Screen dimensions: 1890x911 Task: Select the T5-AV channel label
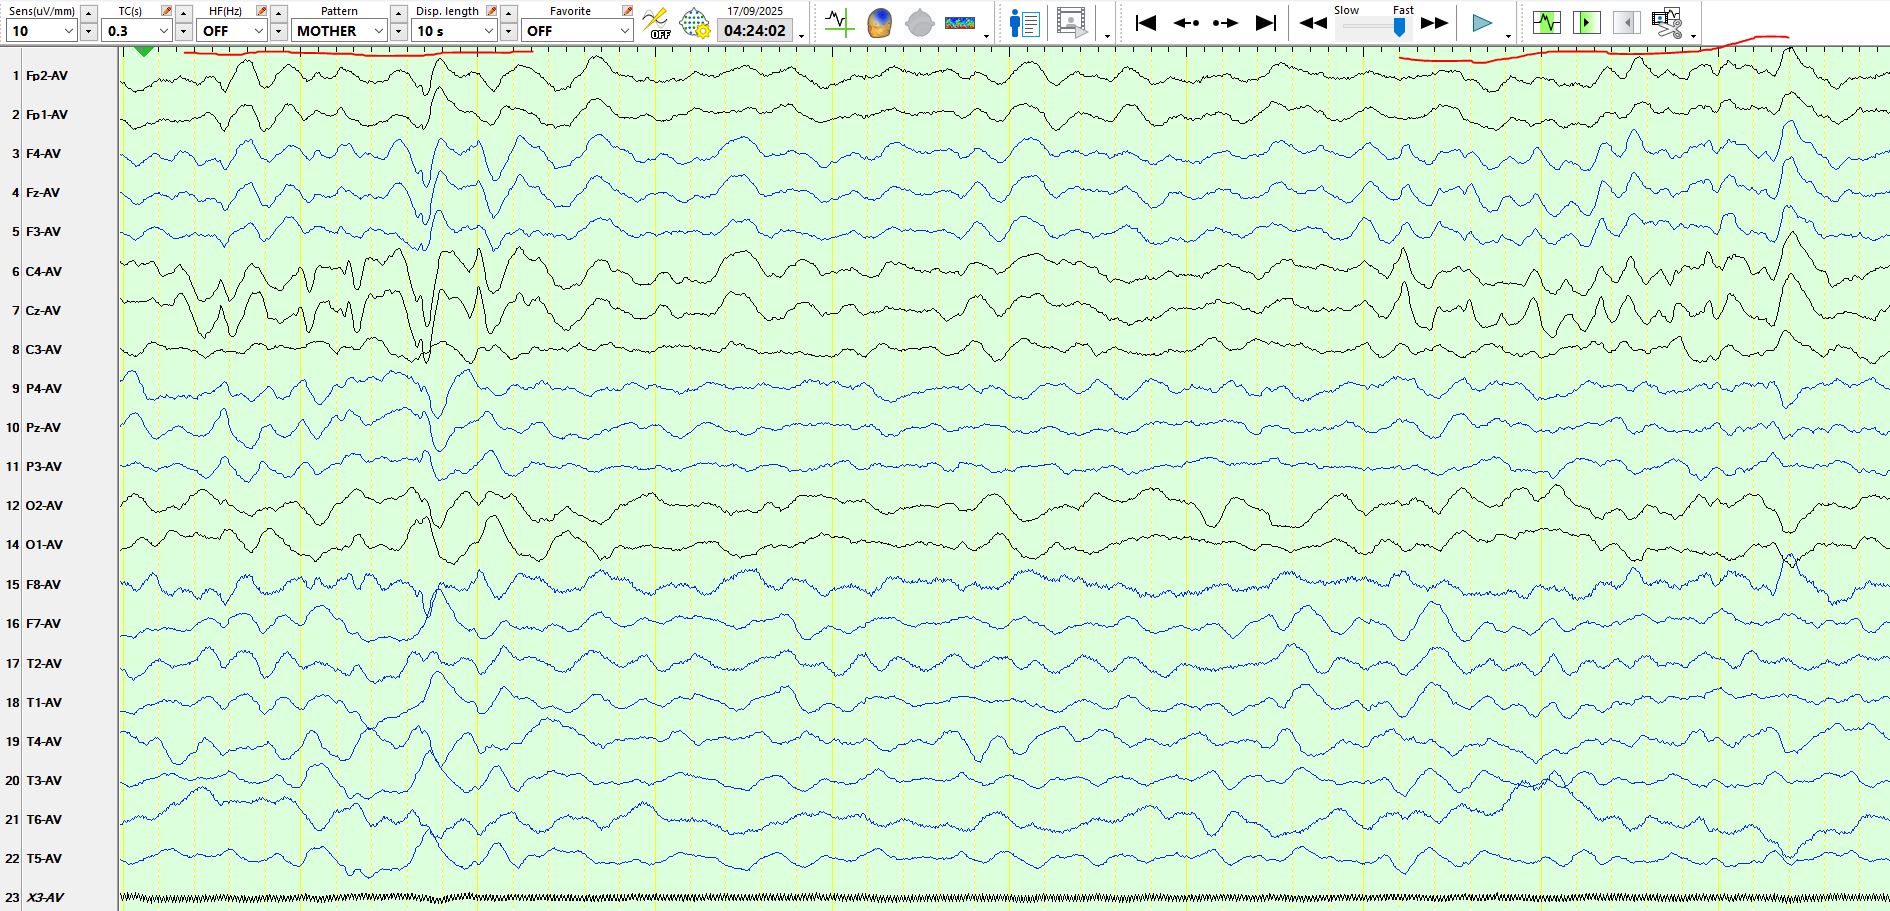(x=44, y=858)
